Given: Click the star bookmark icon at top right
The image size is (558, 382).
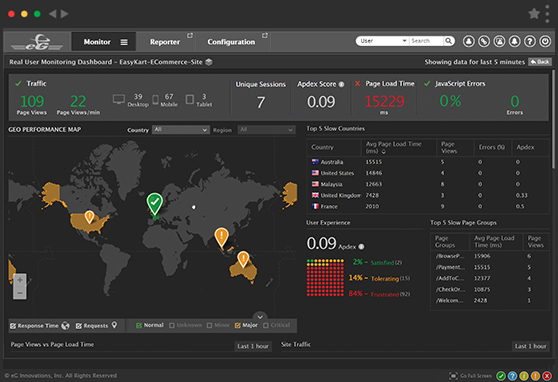Looking at the screenshot, I should coord(534,14).
